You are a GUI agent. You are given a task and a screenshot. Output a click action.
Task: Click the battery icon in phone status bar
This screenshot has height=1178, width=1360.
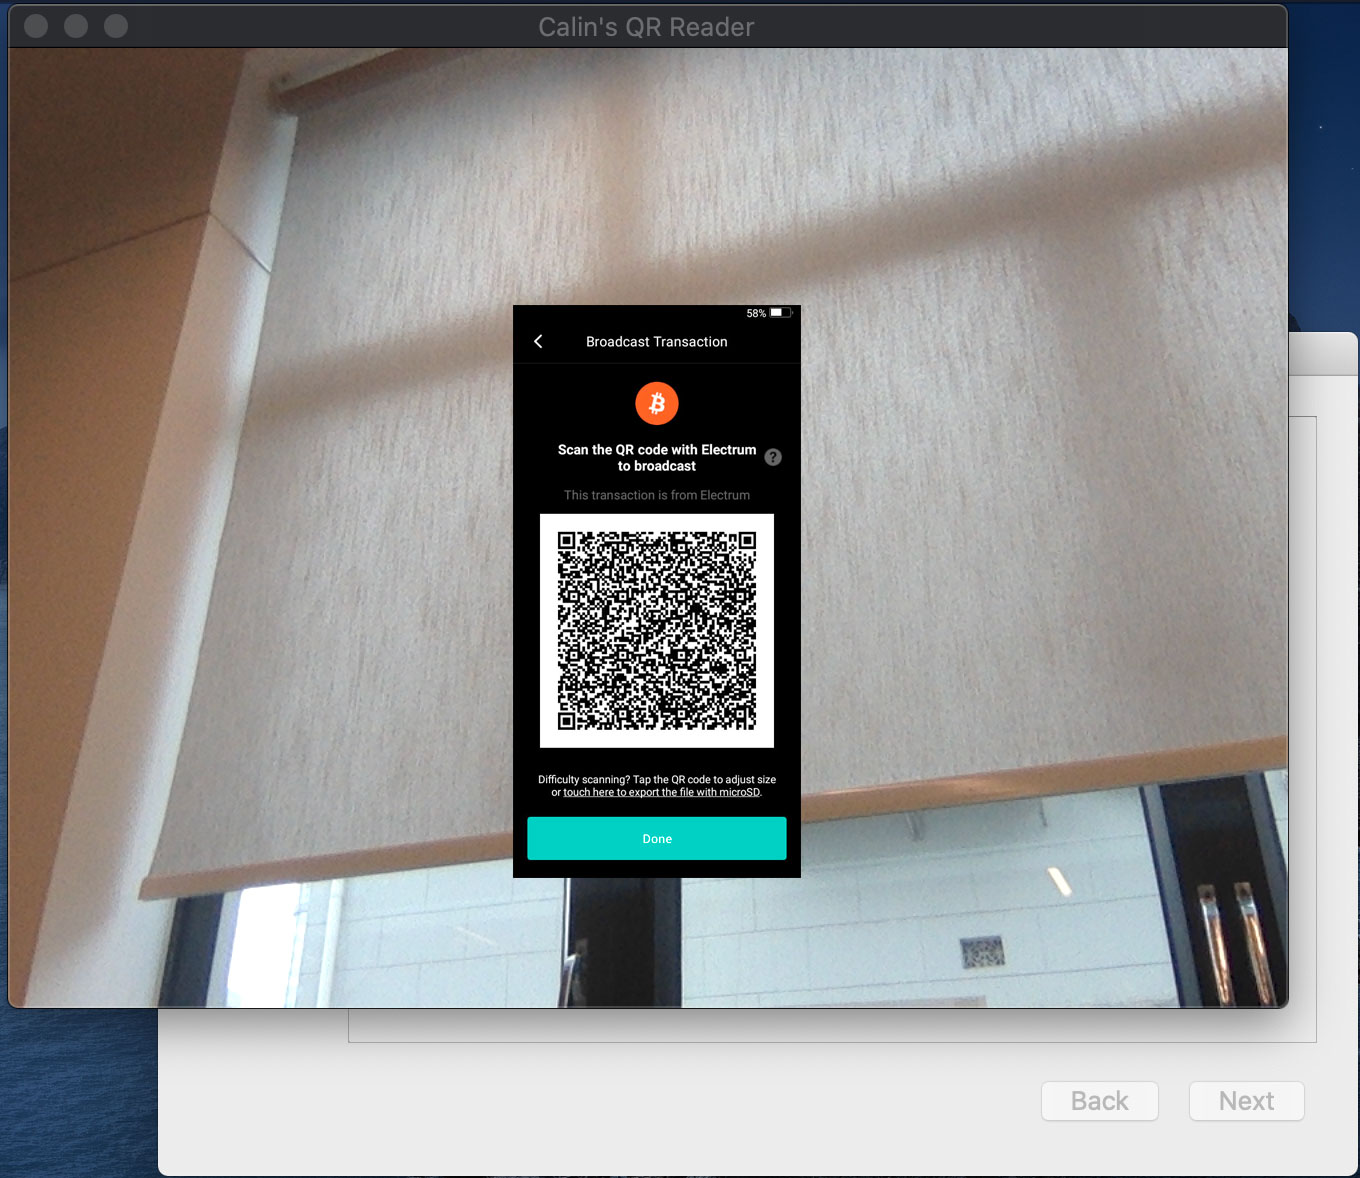(780, 313)
